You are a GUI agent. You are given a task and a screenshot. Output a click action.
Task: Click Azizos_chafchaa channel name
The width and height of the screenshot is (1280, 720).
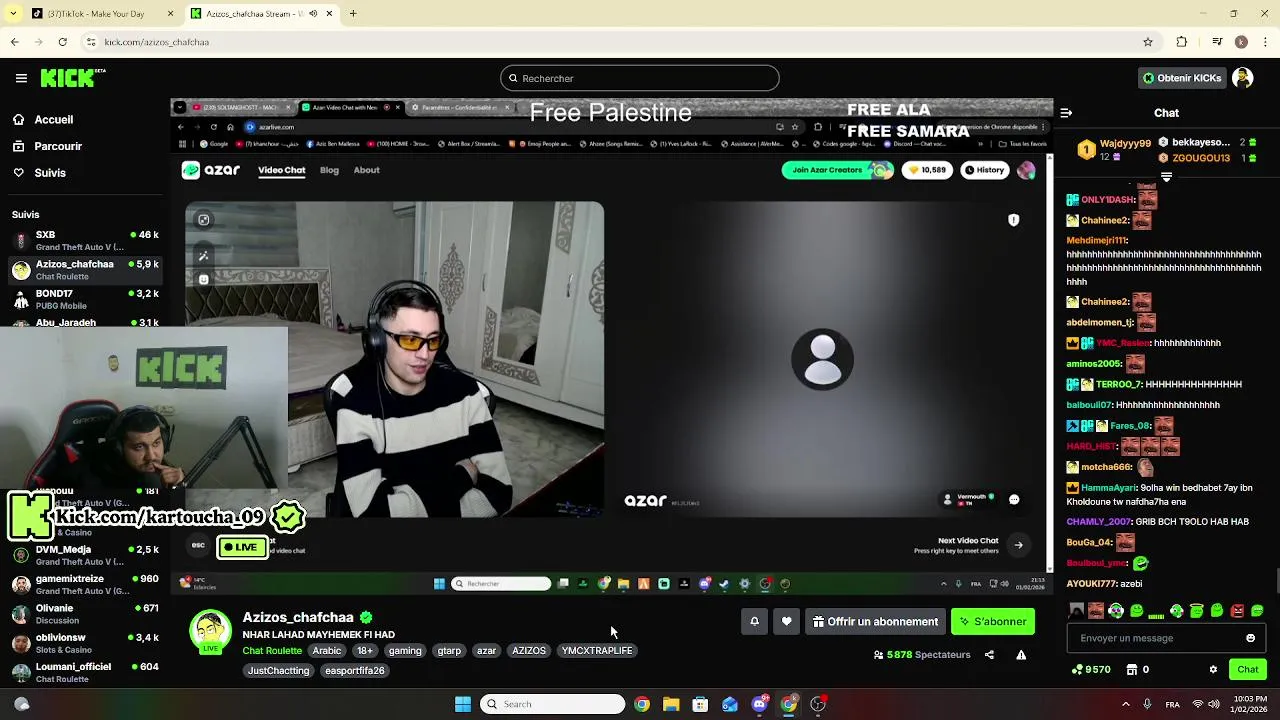point(298,617)
